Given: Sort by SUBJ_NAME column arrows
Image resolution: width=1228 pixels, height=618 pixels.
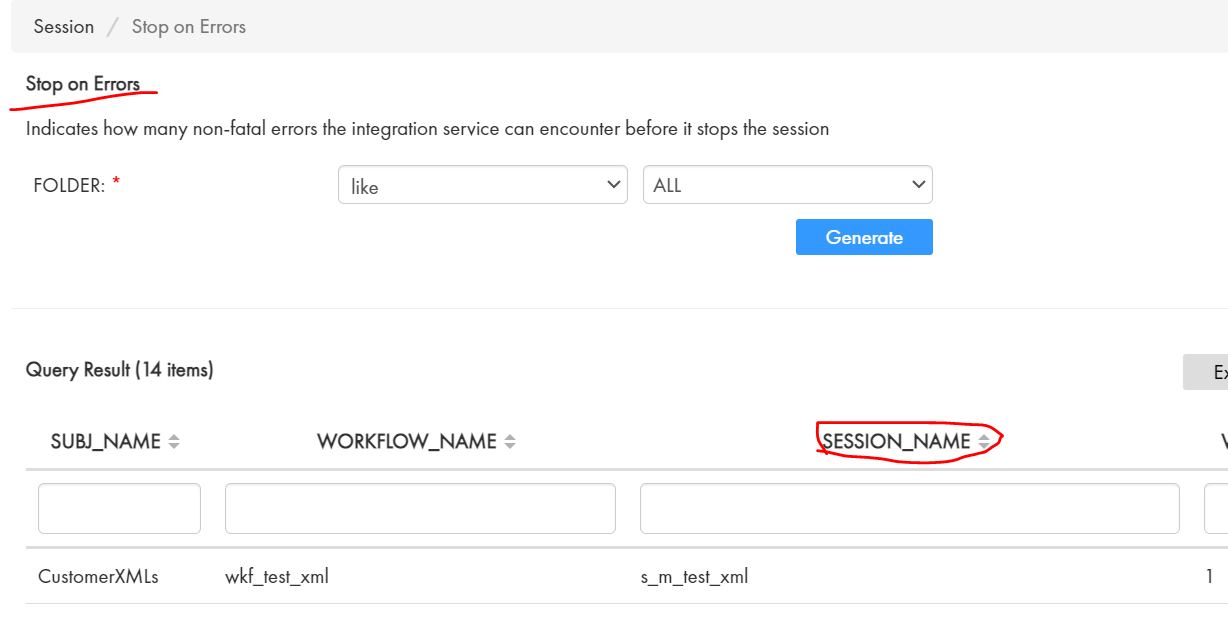Looking at the screenshot, I should coord(174,442).
